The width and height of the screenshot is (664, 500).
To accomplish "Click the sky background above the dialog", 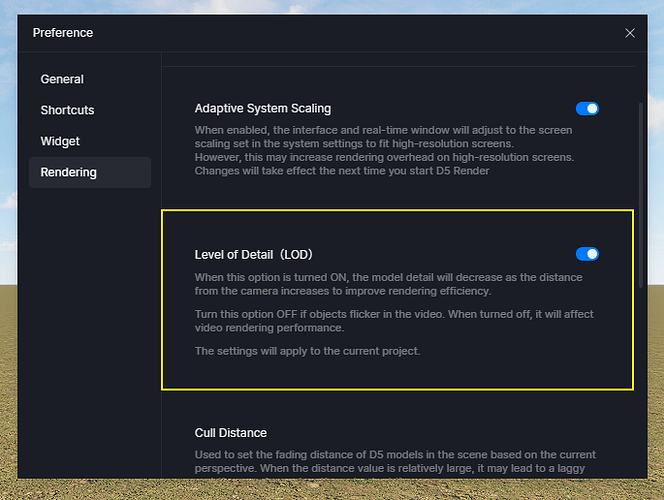I will click(x=332, y=6).
